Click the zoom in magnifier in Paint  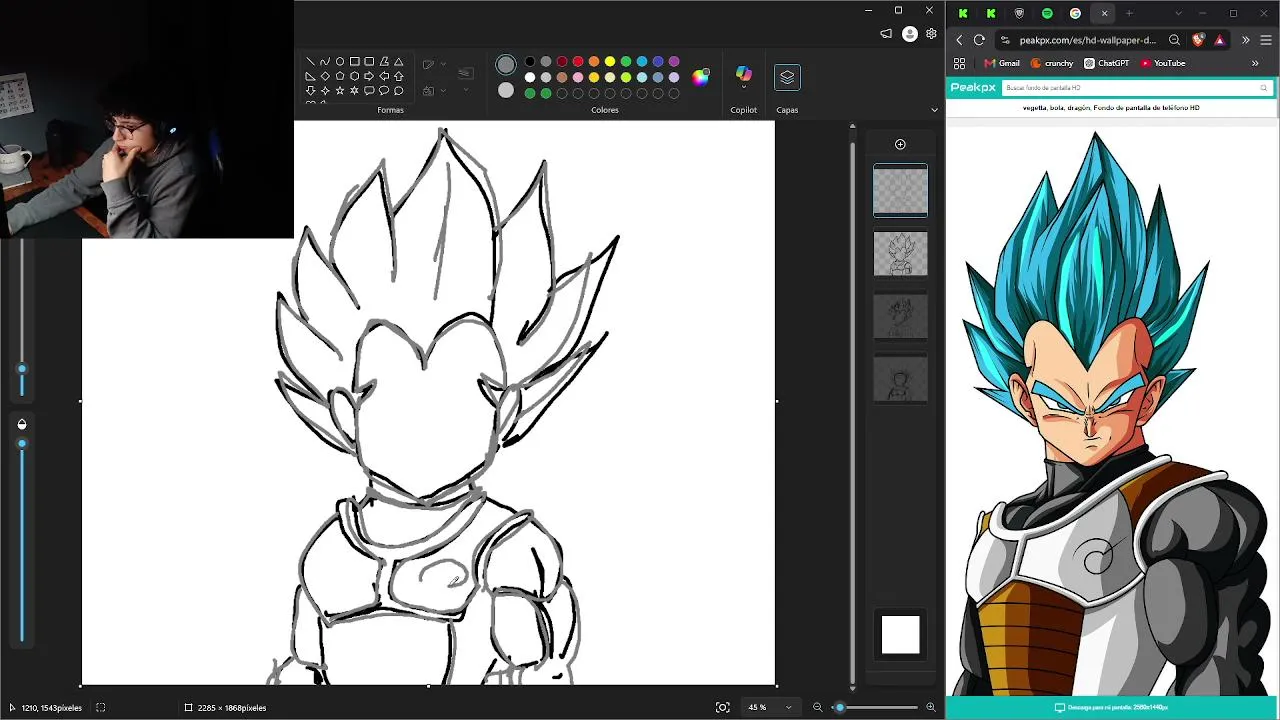click(x=931, y=707)
